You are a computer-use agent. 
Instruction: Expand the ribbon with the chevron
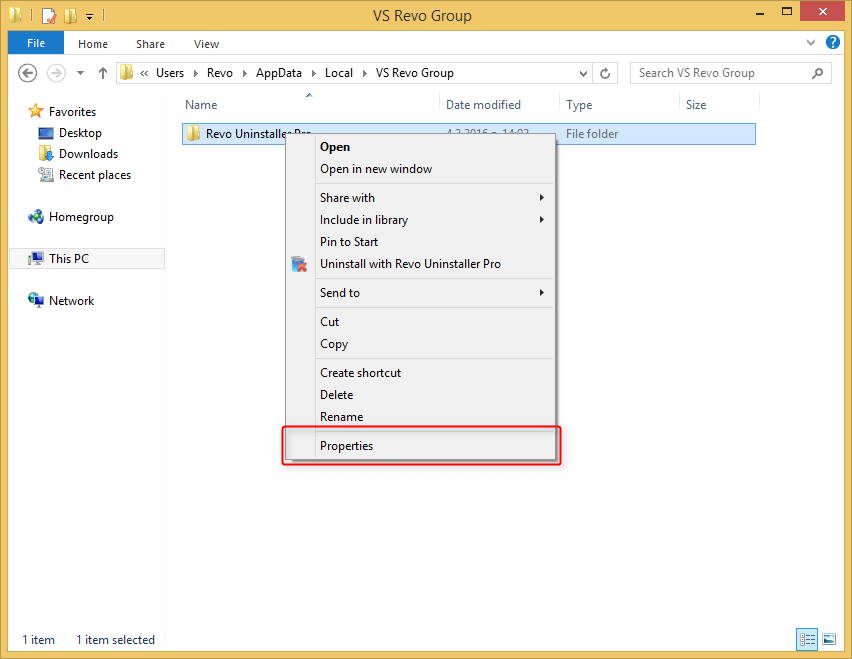pos(811,42)
